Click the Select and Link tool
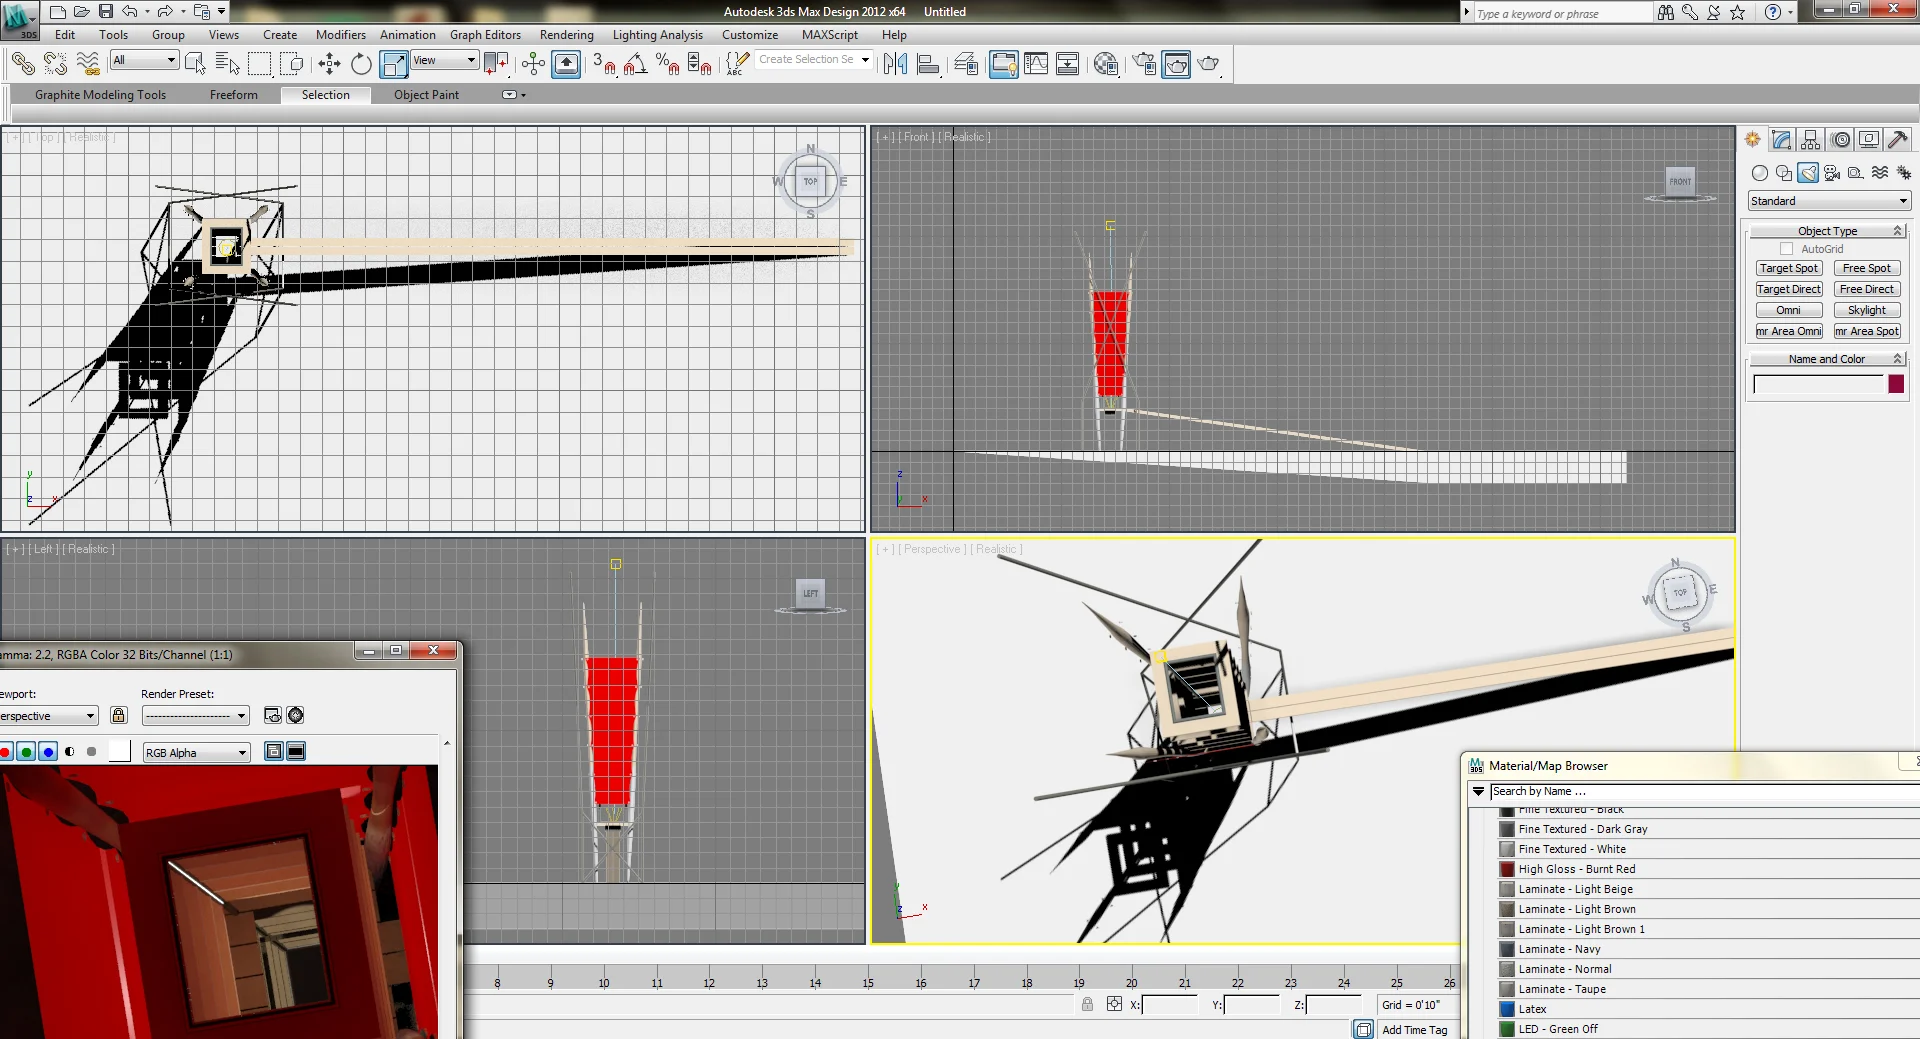The height and width of the screenshot is (1039, 1920). (23, 64)
